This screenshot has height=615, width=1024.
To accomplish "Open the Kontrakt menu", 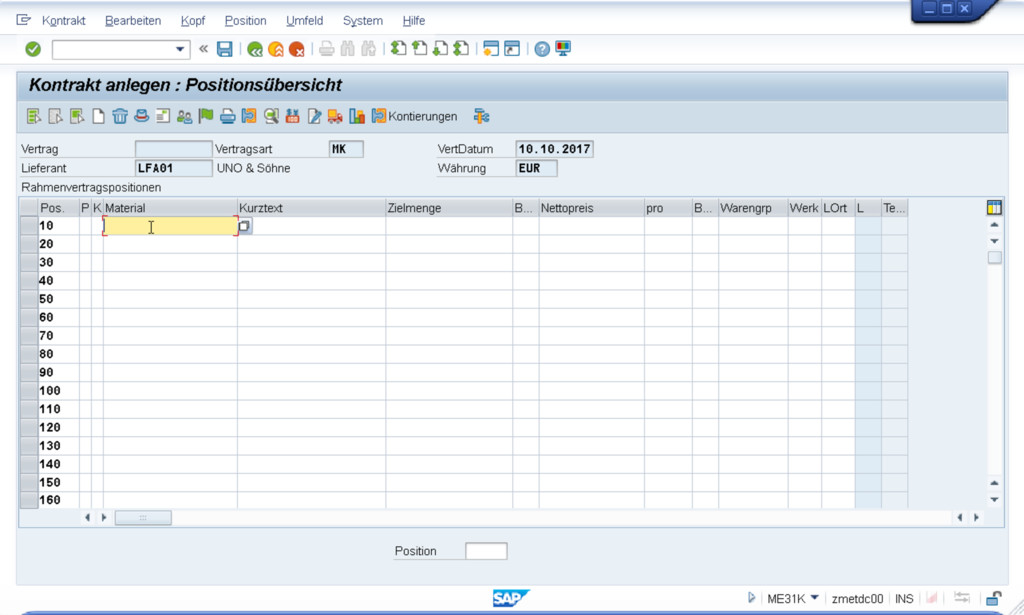I will click(63, 21).
